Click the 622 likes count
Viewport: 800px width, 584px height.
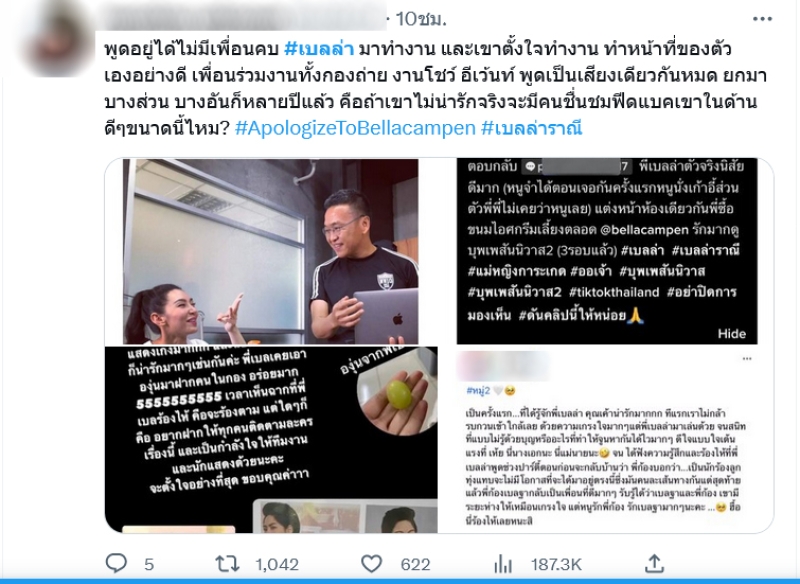[415, 564]
